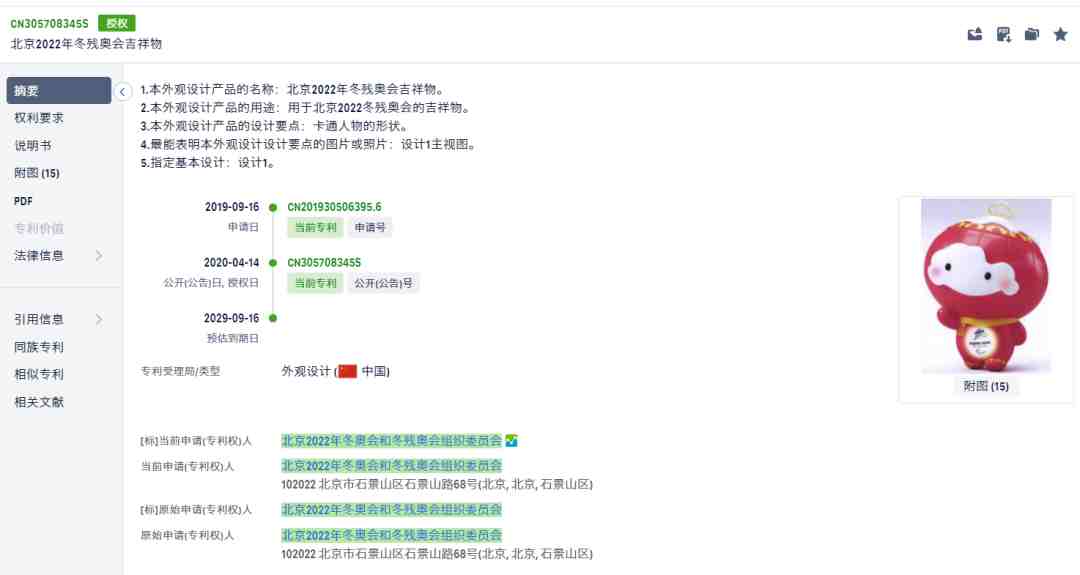
Task: Collapse the sidebar with the chevron button
Action: (x=123, y=92)
